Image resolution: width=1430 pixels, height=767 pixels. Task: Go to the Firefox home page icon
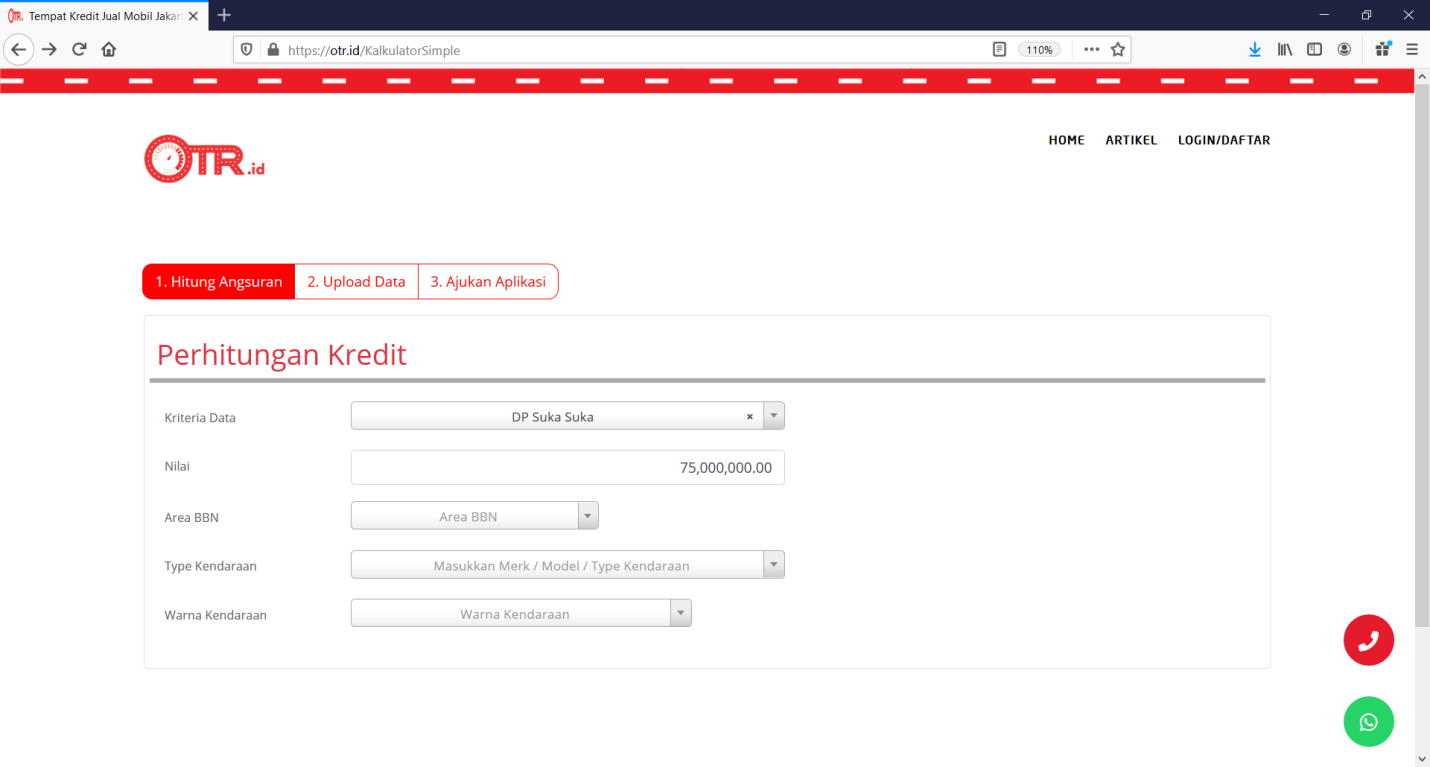[x=109, y=49]
